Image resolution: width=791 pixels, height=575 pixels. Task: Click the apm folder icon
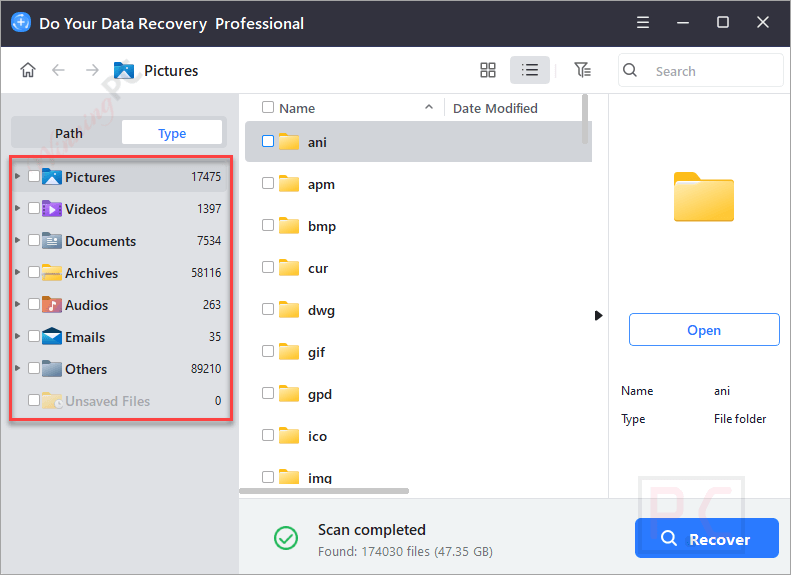tap(289, 184)
